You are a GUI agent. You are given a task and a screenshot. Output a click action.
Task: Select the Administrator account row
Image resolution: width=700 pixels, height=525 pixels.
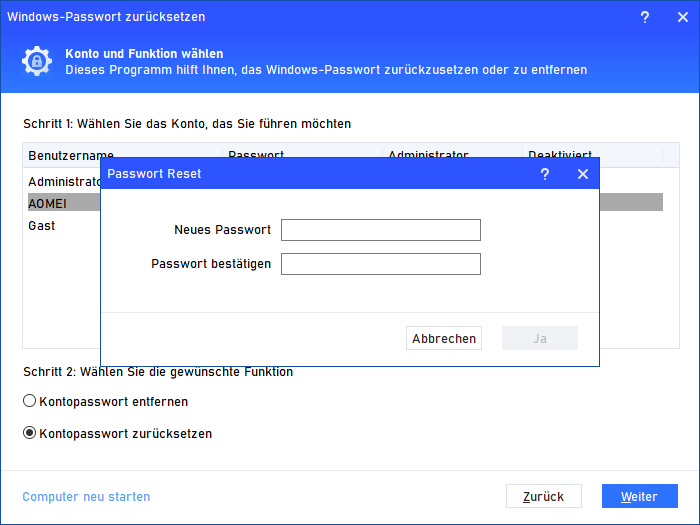click(62, 182)
